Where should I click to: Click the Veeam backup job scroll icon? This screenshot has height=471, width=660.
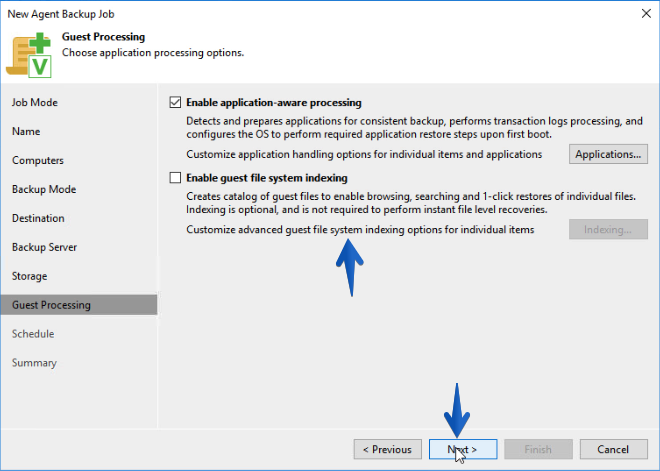(x=29, y=55)
